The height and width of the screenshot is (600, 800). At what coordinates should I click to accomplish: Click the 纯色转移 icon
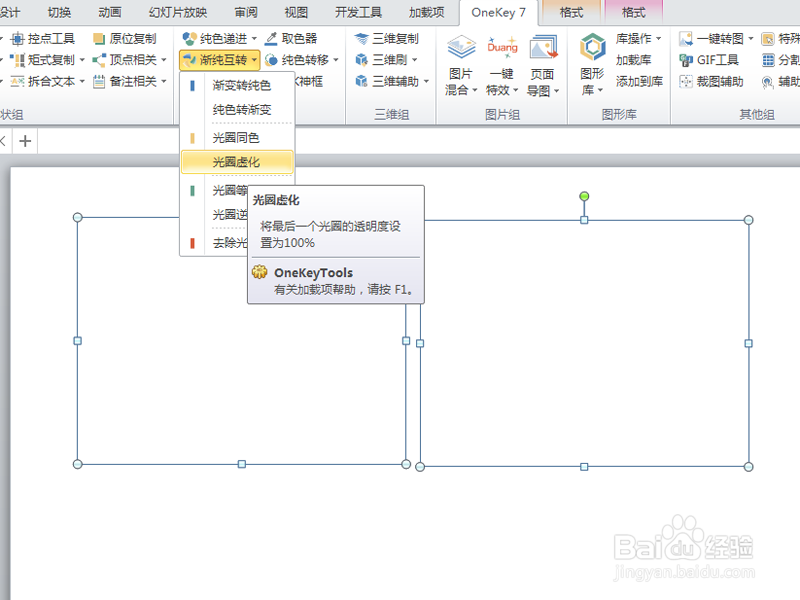point(271,60)
